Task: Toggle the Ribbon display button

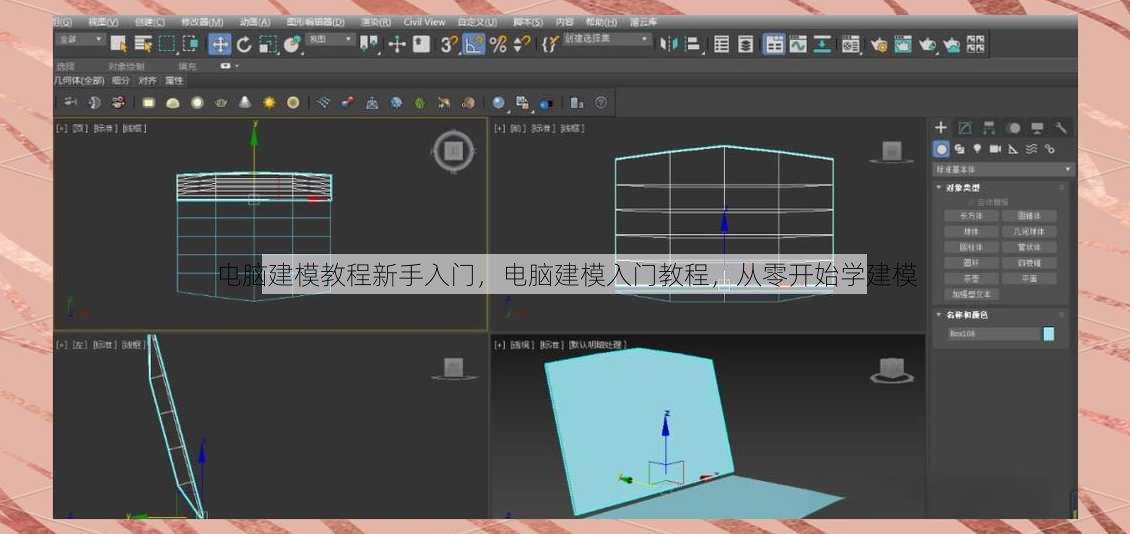Action: (x=774, y=45)
